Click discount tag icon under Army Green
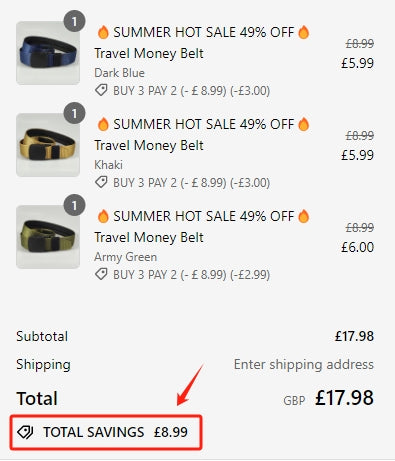395x461 pixels. tap(101, 274)
